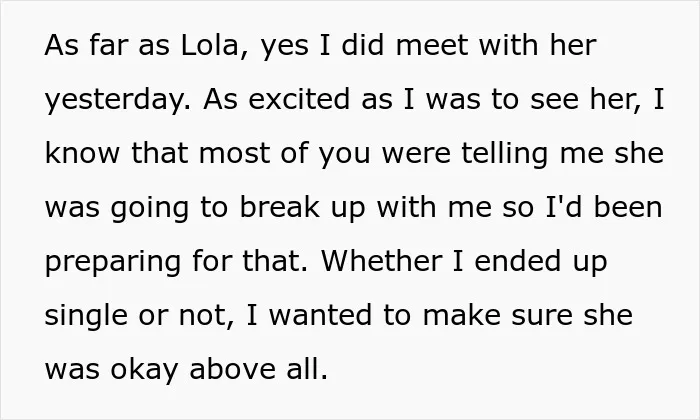Click the word "most" in the third line
Screen dimensions: 700x420
234,153
